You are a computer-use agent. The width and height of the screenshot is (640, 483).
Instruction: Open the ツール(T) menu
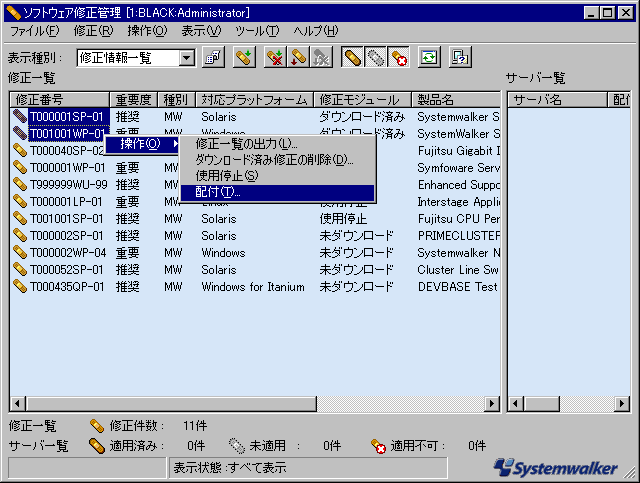click(257, 31)
